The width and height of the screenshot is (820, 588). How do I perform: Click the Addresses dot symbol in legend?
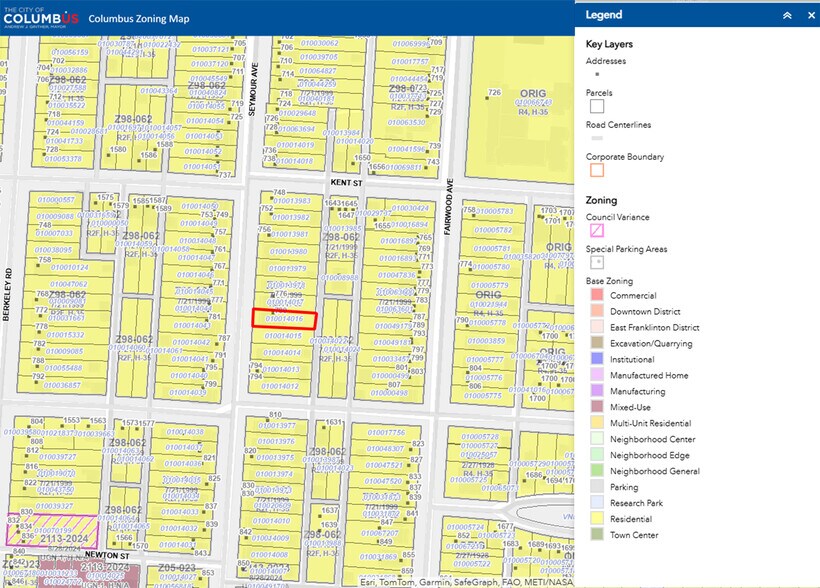coord(597,74)
